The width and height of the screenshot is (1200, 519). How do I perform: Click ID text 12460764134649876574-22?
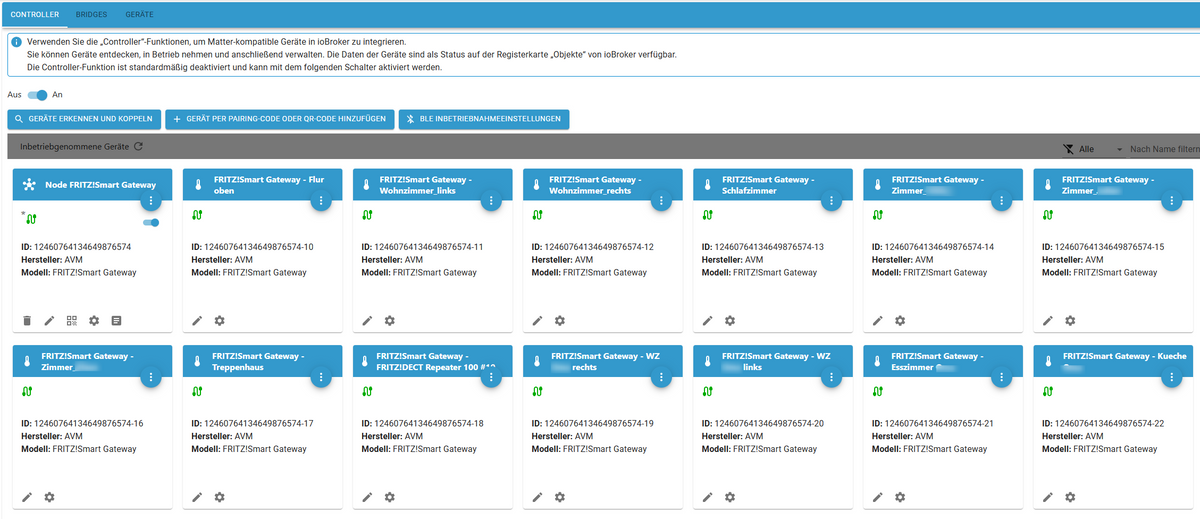[x=1110, y=423]
